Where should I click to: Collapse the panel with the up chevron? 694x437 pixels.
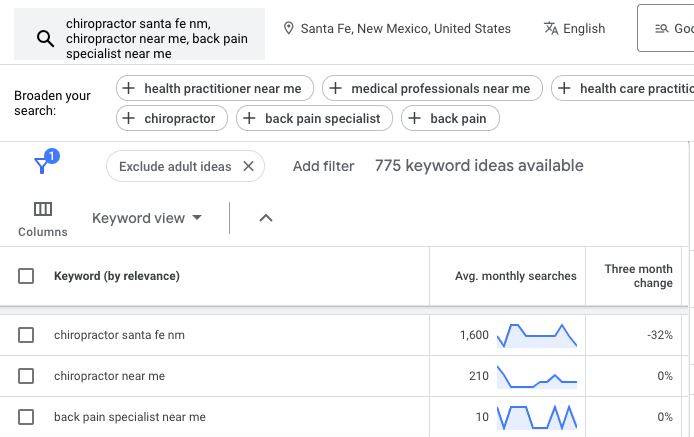coord(266,218)
